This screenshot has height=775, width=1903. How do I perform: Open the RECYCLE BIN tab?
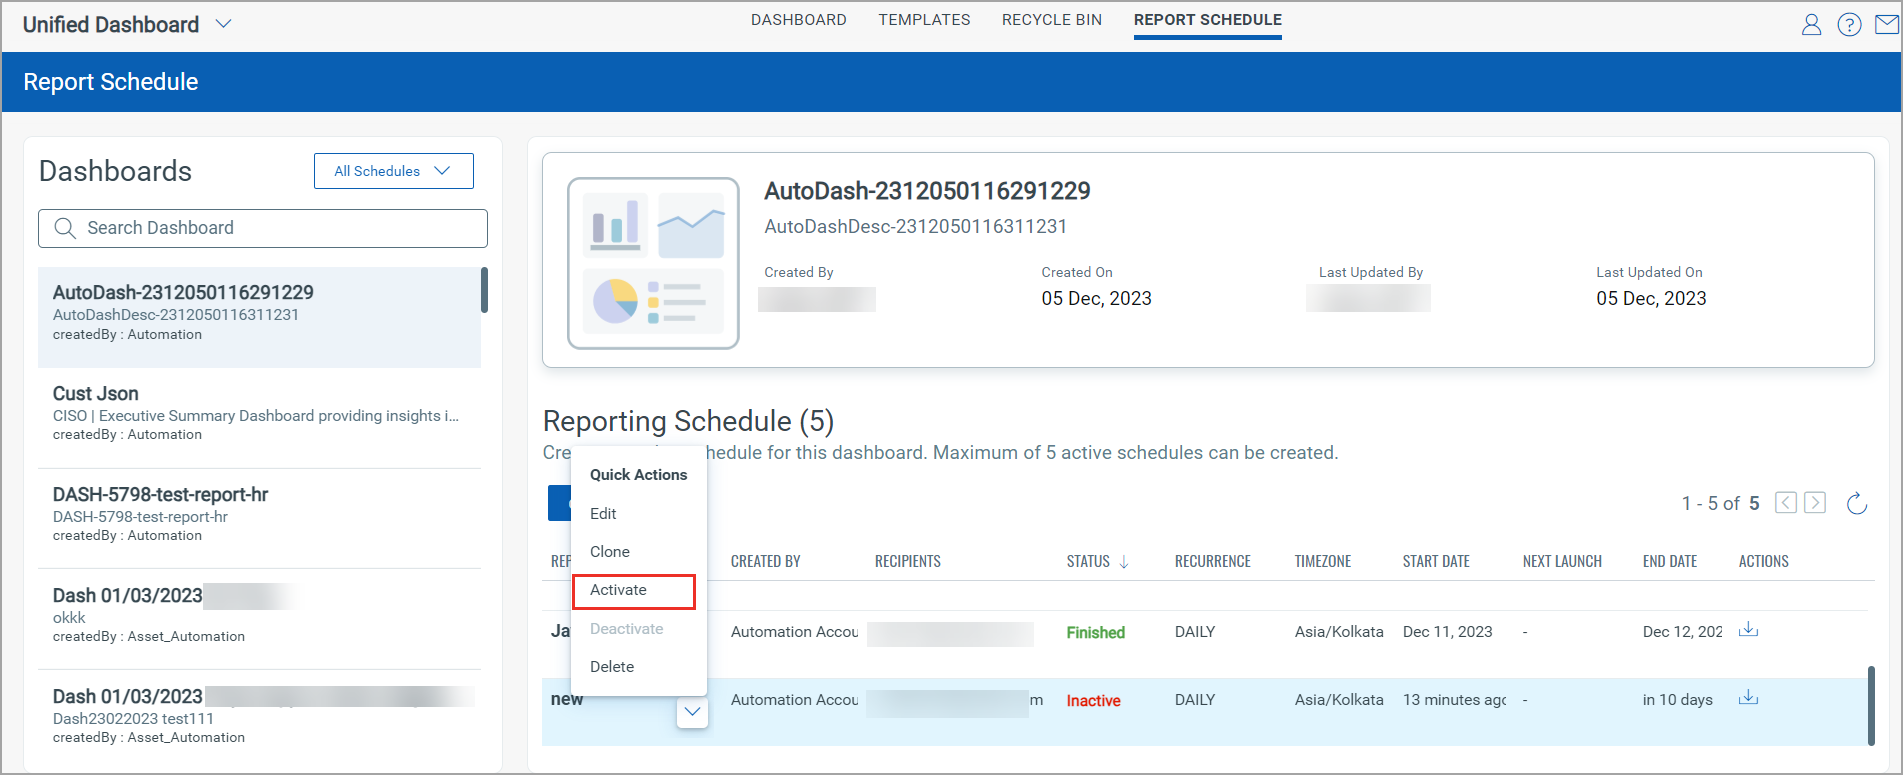[1052, 20]
